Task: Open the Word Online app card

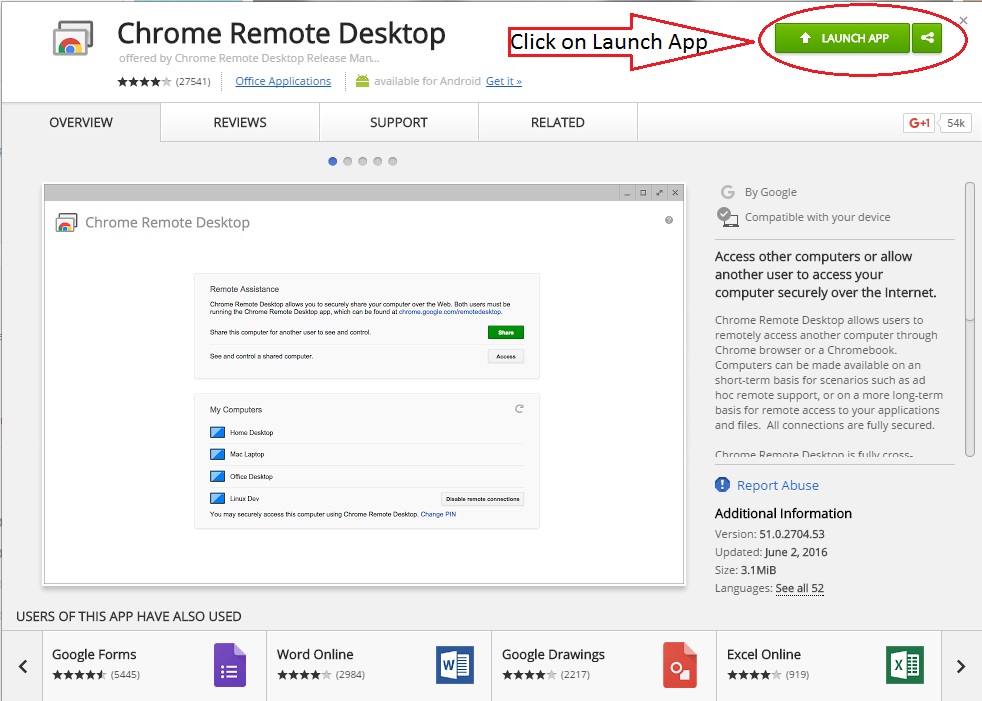Action: (x=379, y=665)
